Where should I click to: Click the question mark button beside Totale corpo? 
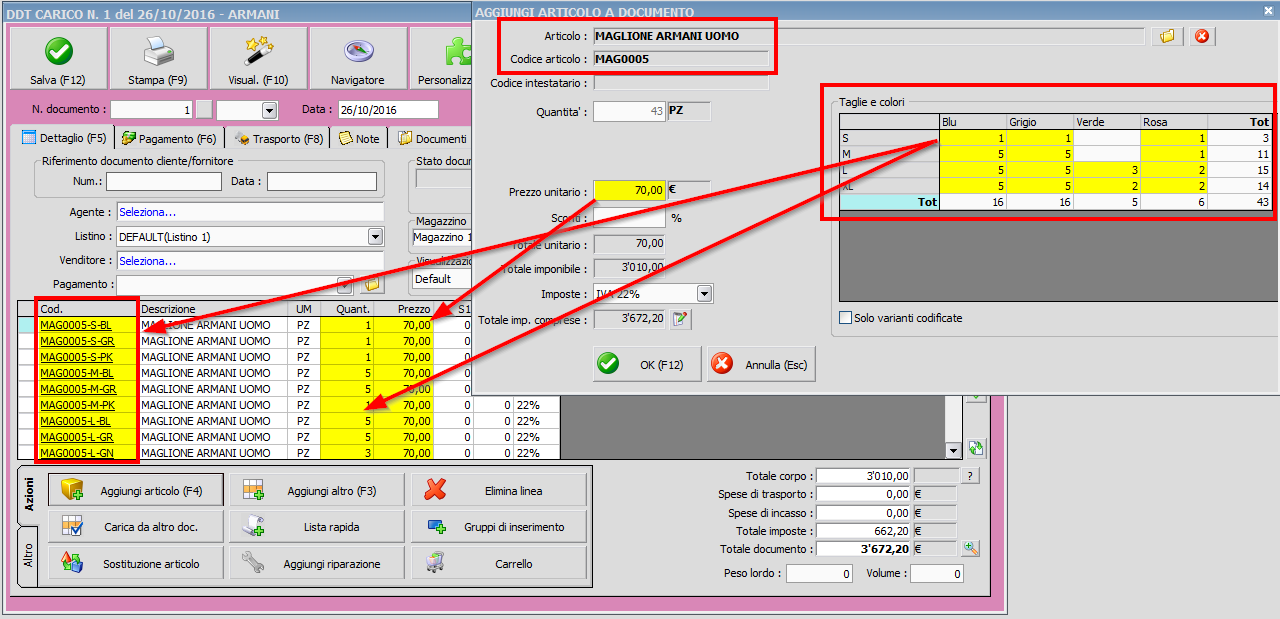[969, 476]
